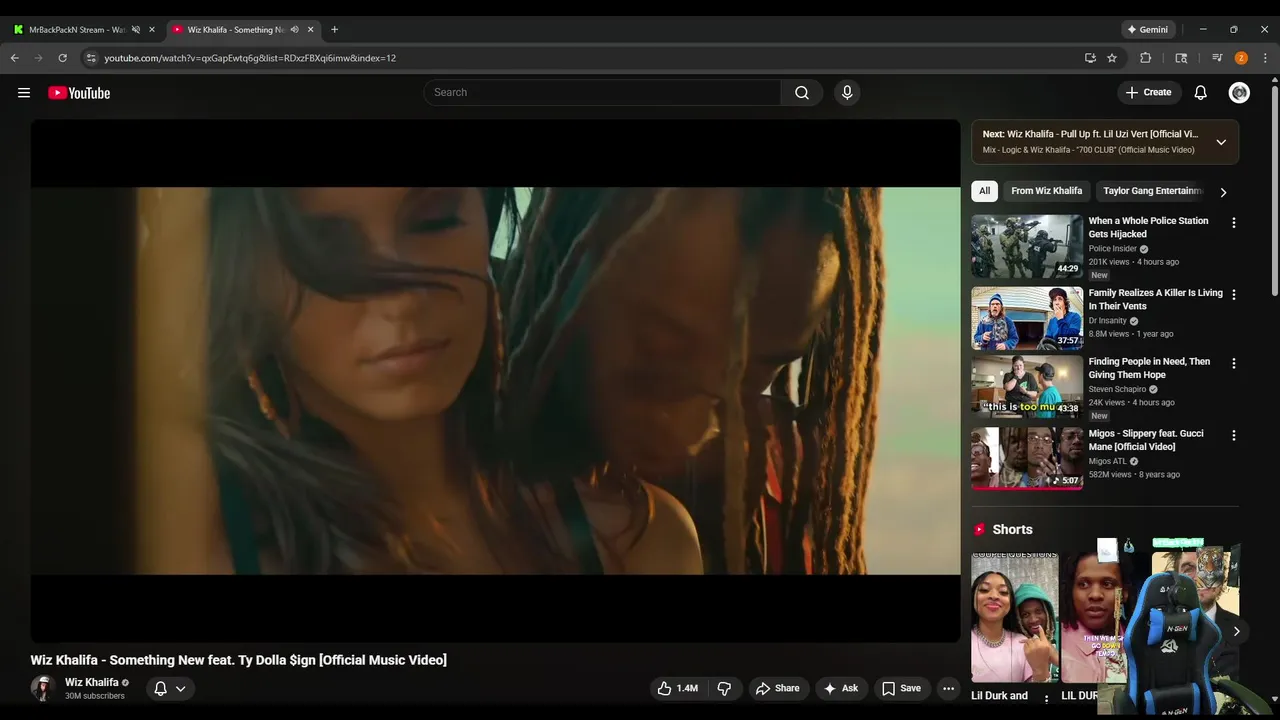
Task: Open the three-dot more actions button
Action: [x=948, y=688]
